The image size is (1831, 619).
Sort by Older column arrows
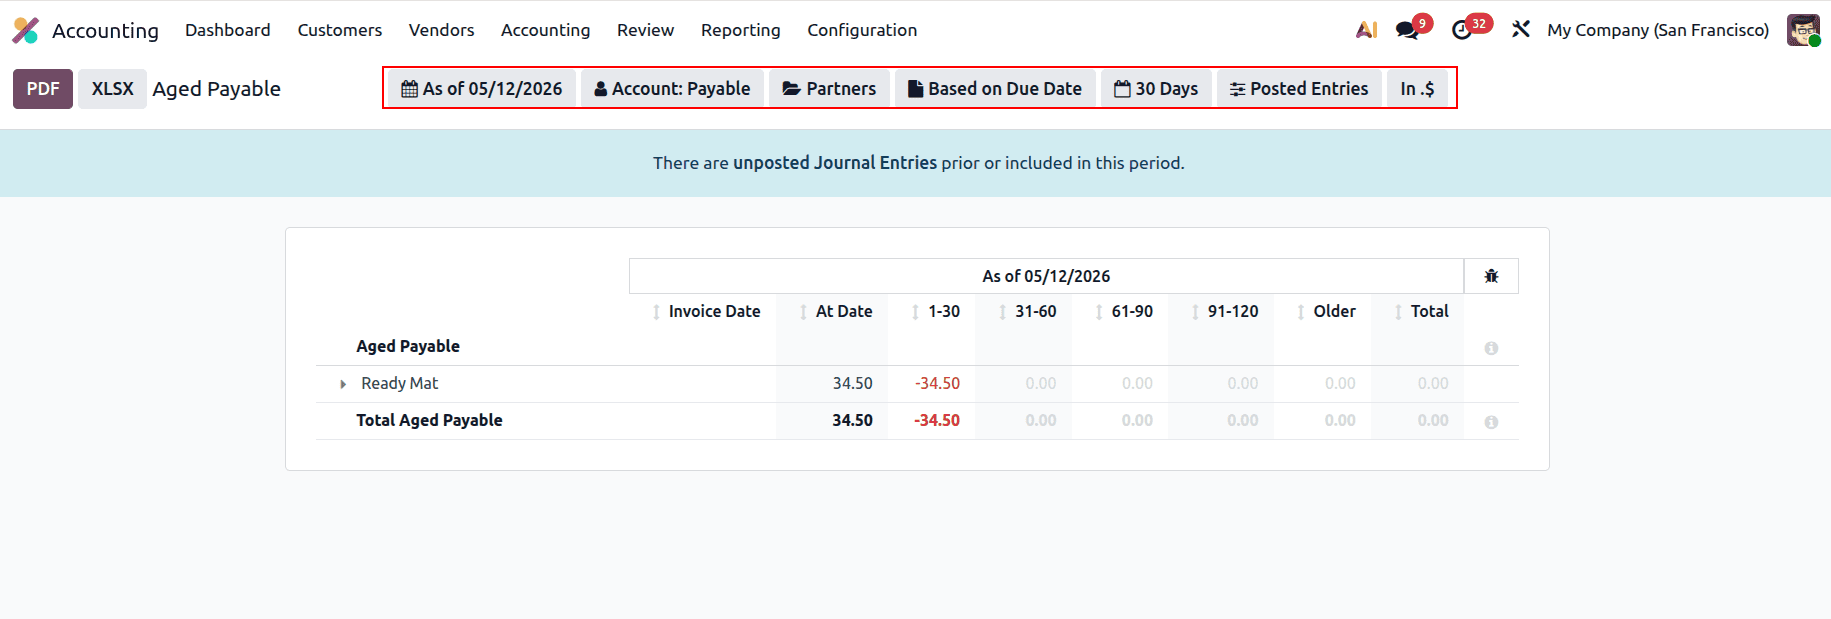1300,312
